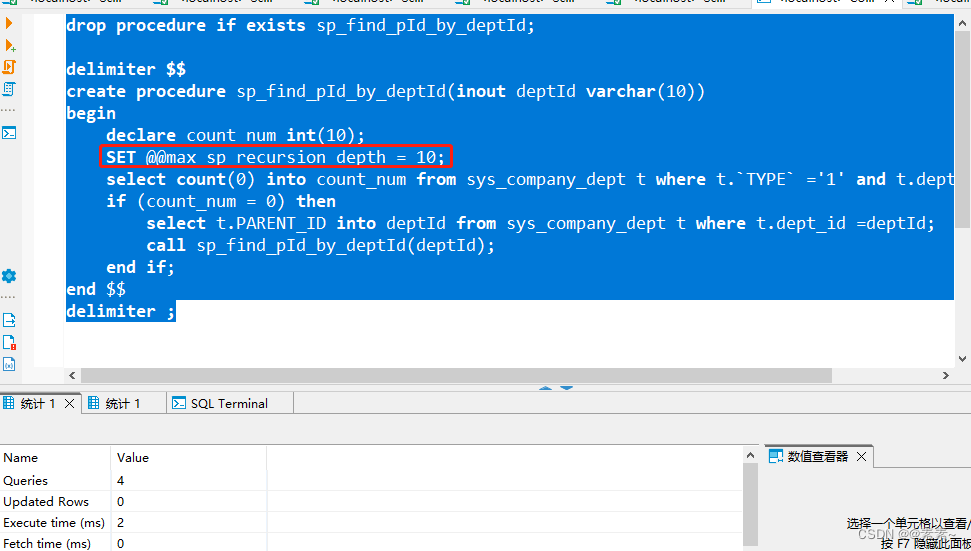Close the 数值查看器 value viewer panel

click(861, 457)
